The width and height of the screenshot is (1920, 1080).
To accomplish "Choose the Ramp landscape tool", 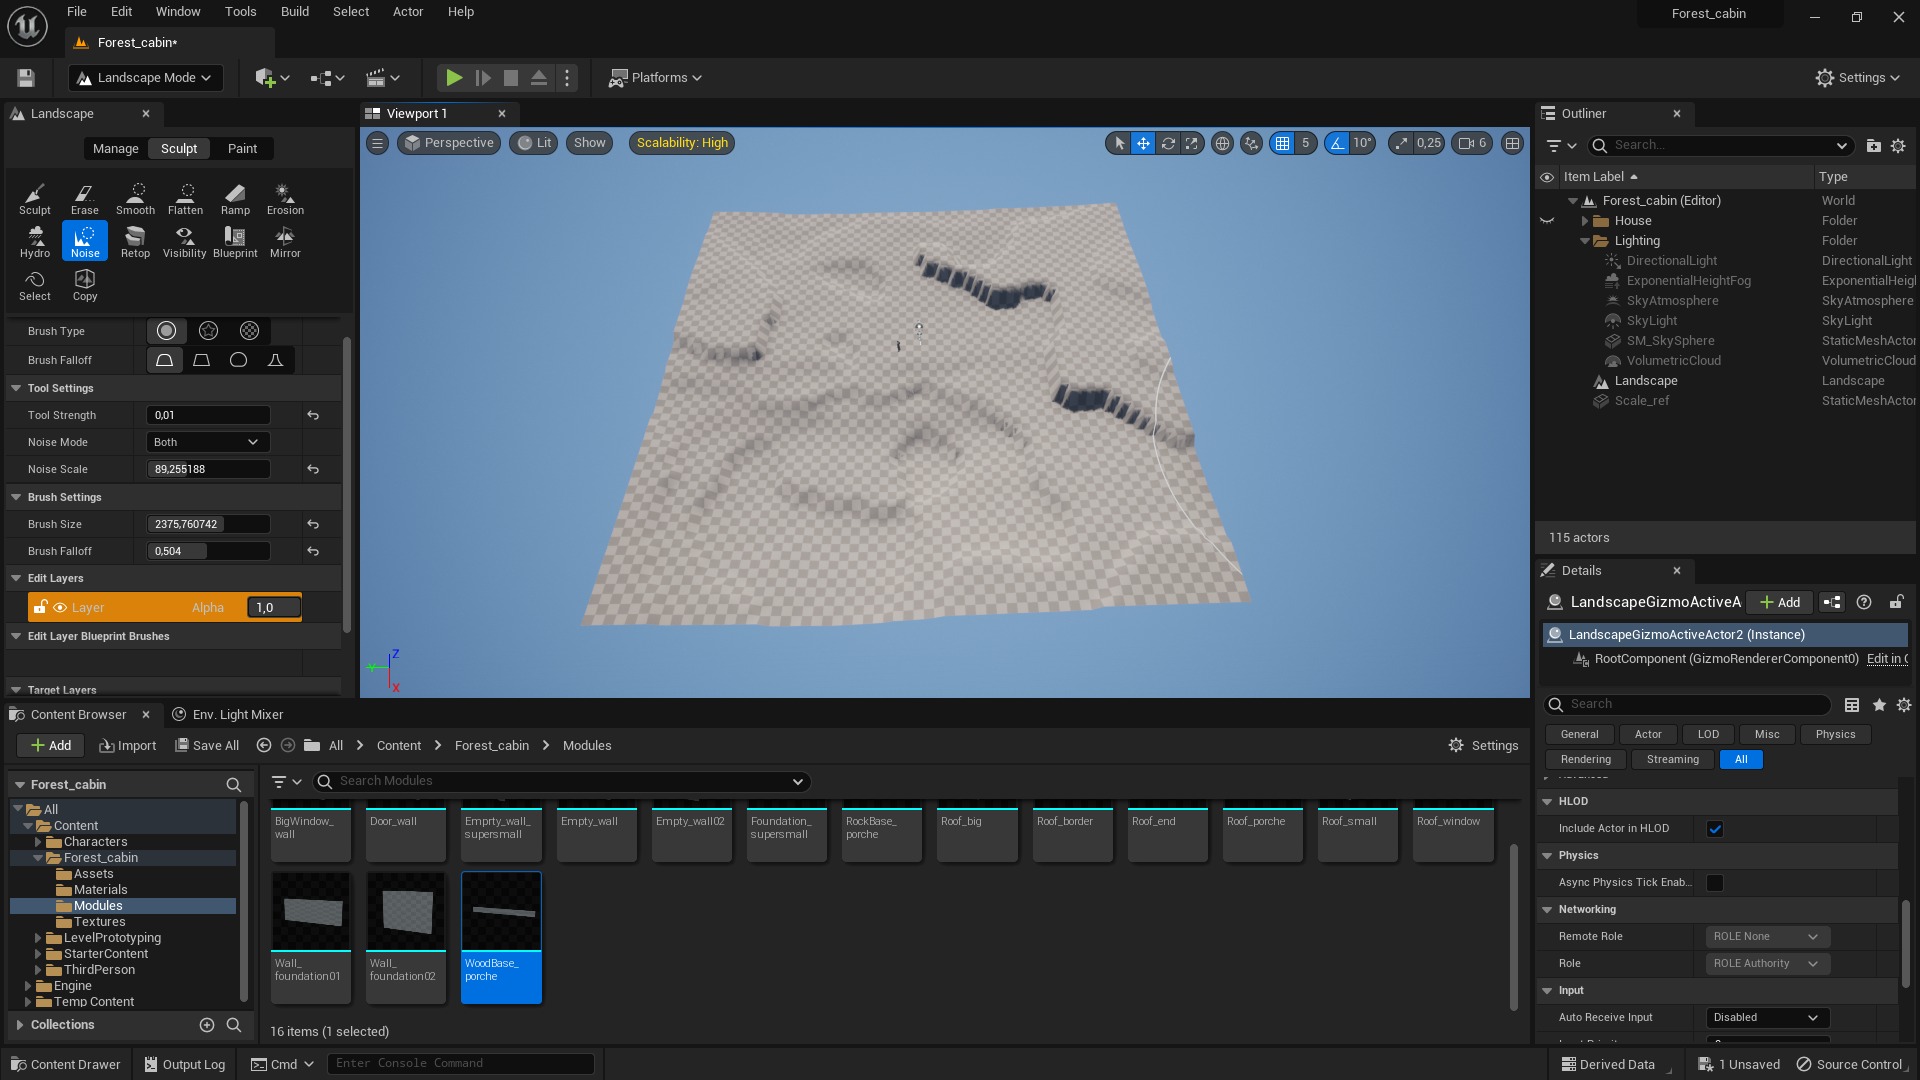I will point(235,198).
